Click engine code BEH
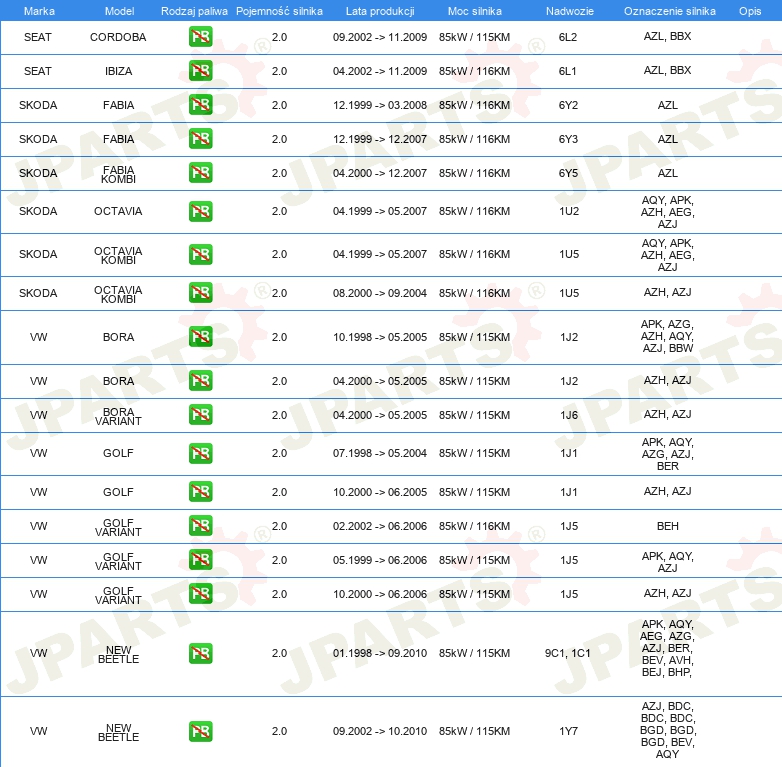Viewport: 782px width, 767px height. pyautogui.click(x=668, y=526)
